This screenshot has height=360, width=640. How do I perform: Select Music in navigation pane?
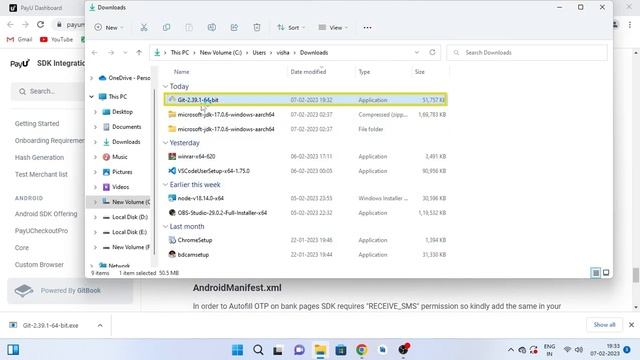120,157
